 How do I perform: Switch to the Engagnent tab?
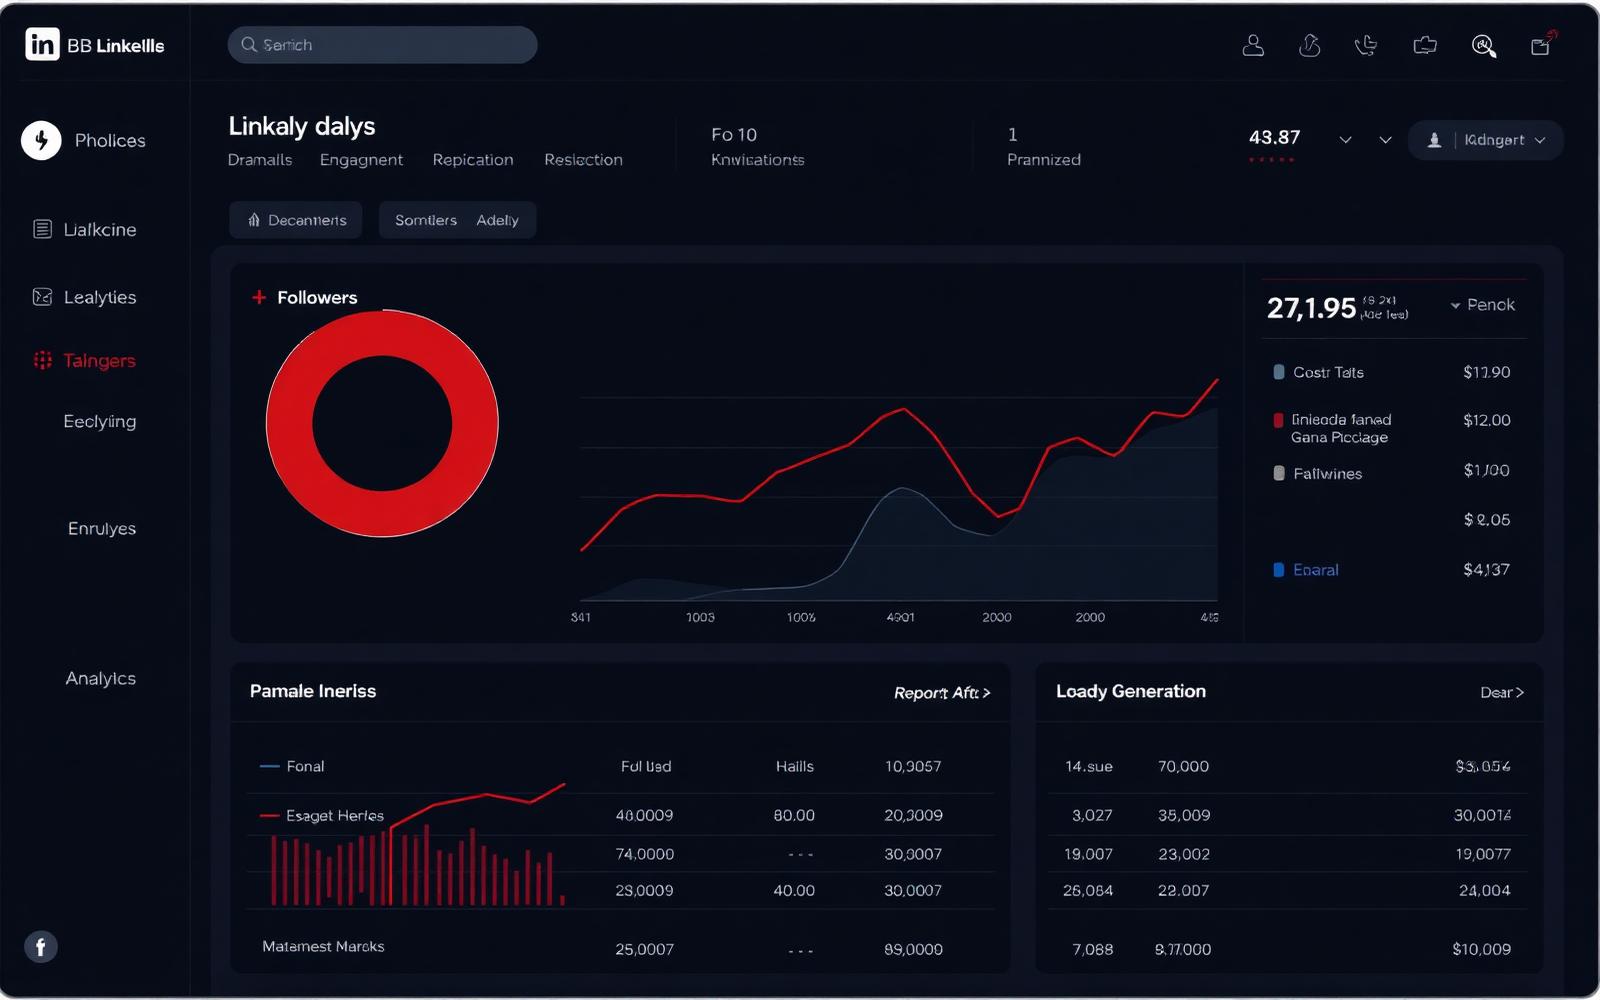[x=361, y=159]
